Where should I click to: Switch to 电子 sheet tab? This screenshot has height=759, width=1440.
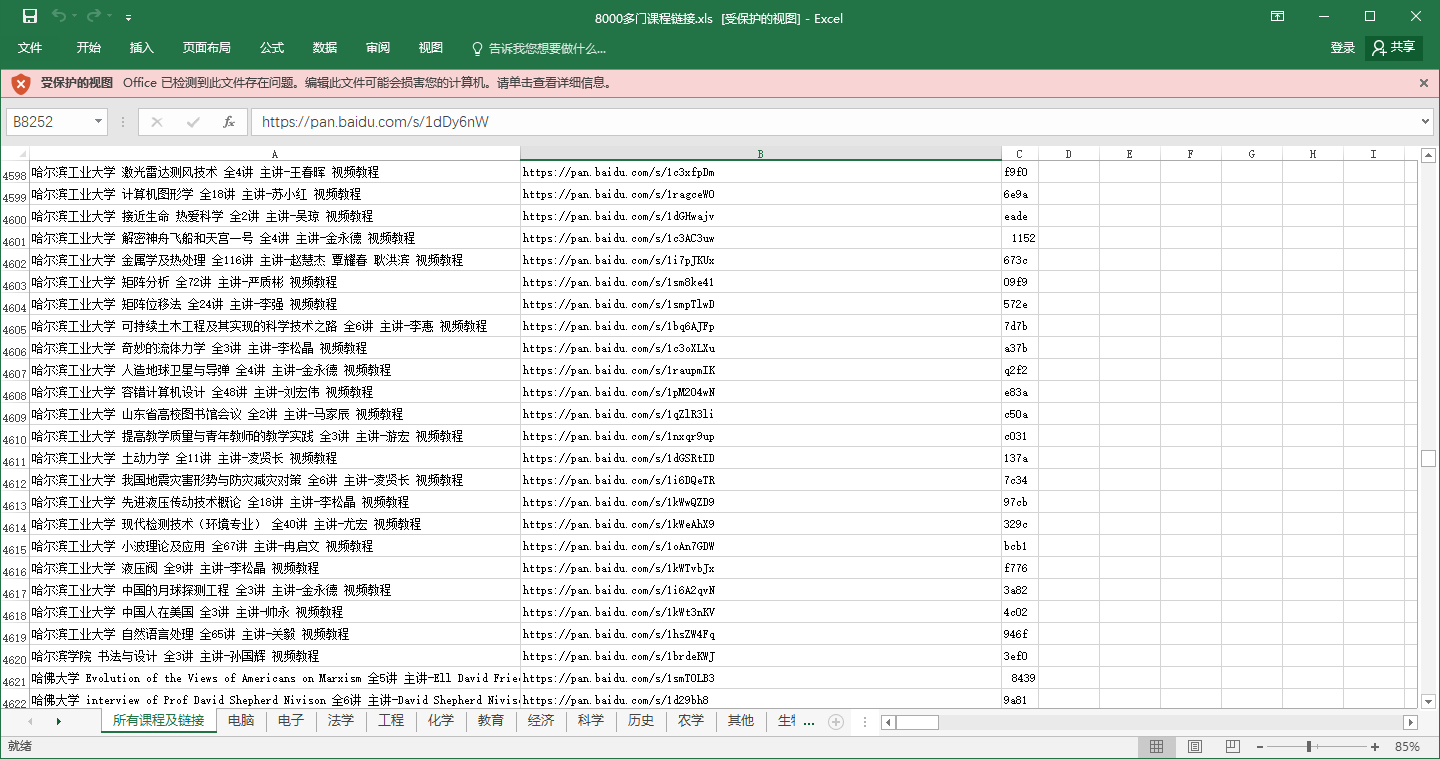pos(291,721)
